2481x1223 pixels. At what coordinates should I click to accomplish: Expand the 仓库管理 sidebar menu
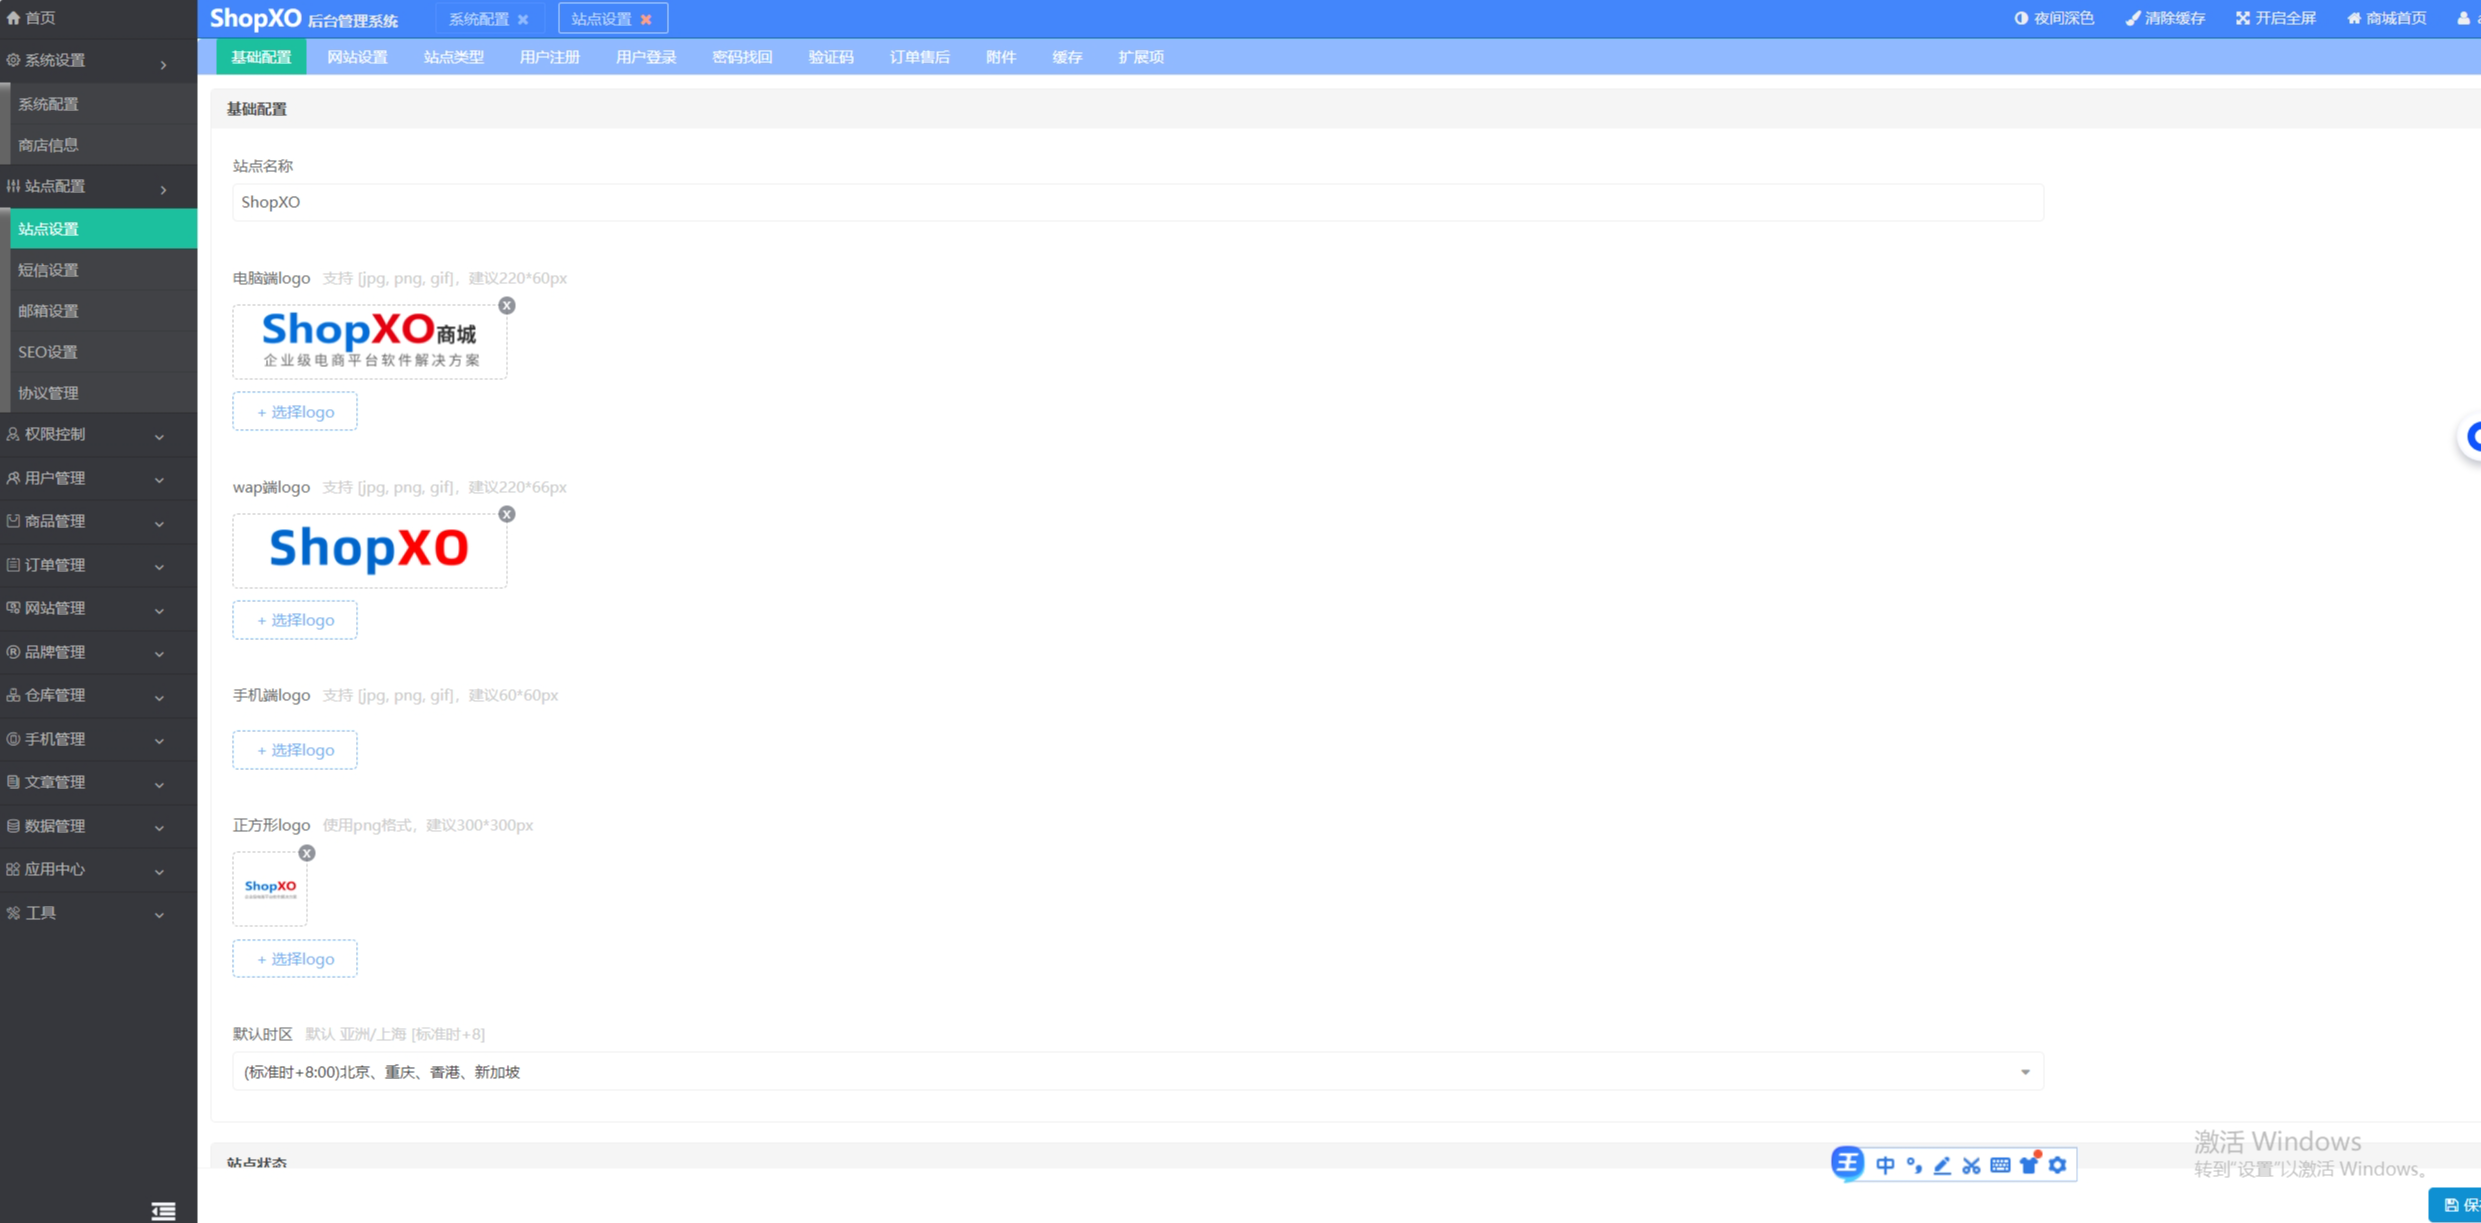tap(98, 696)
